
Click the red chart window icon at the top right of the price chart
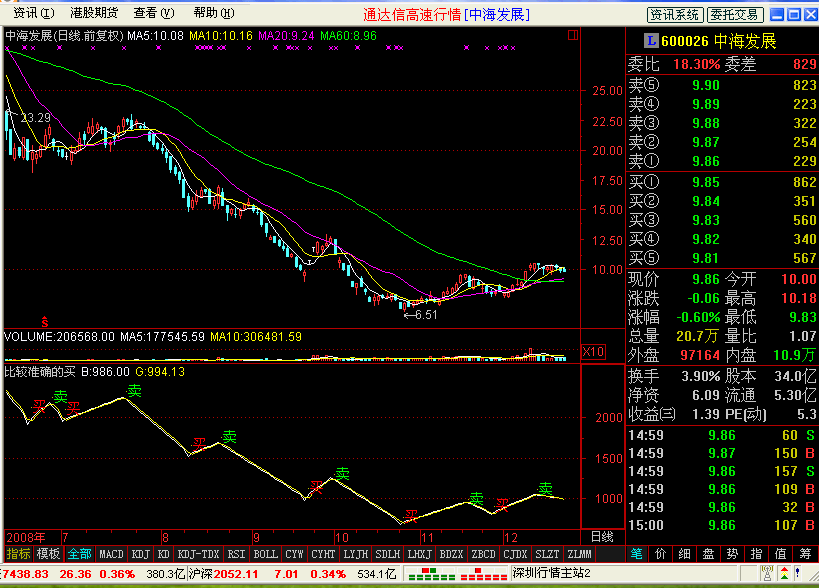573,35
